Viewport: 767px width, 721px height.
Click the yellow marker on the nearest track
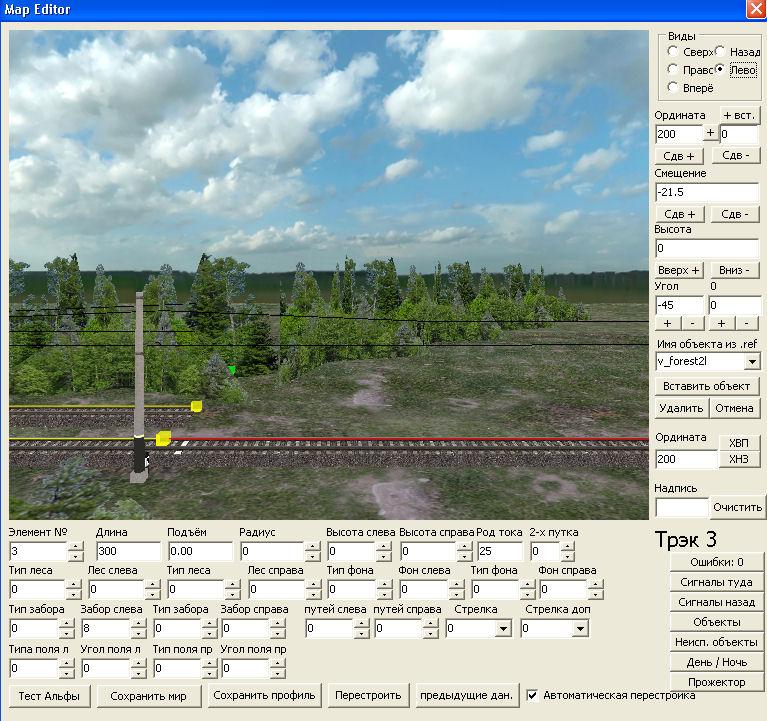click(163, 438)
